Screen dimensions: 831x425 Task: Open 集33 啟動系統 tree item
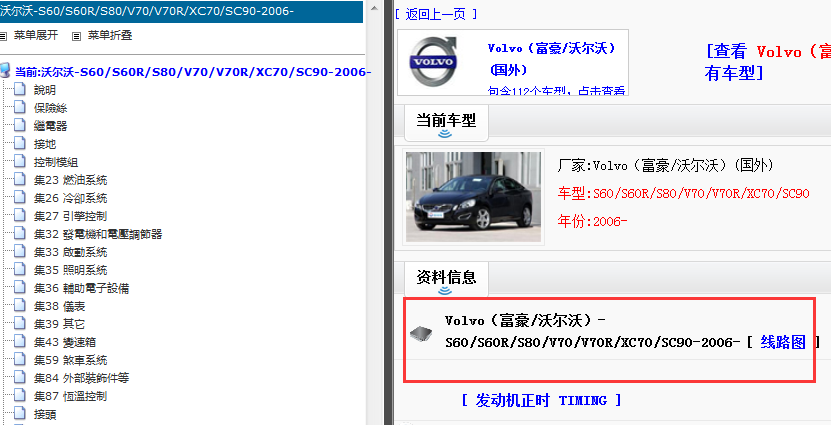(70, 252)
